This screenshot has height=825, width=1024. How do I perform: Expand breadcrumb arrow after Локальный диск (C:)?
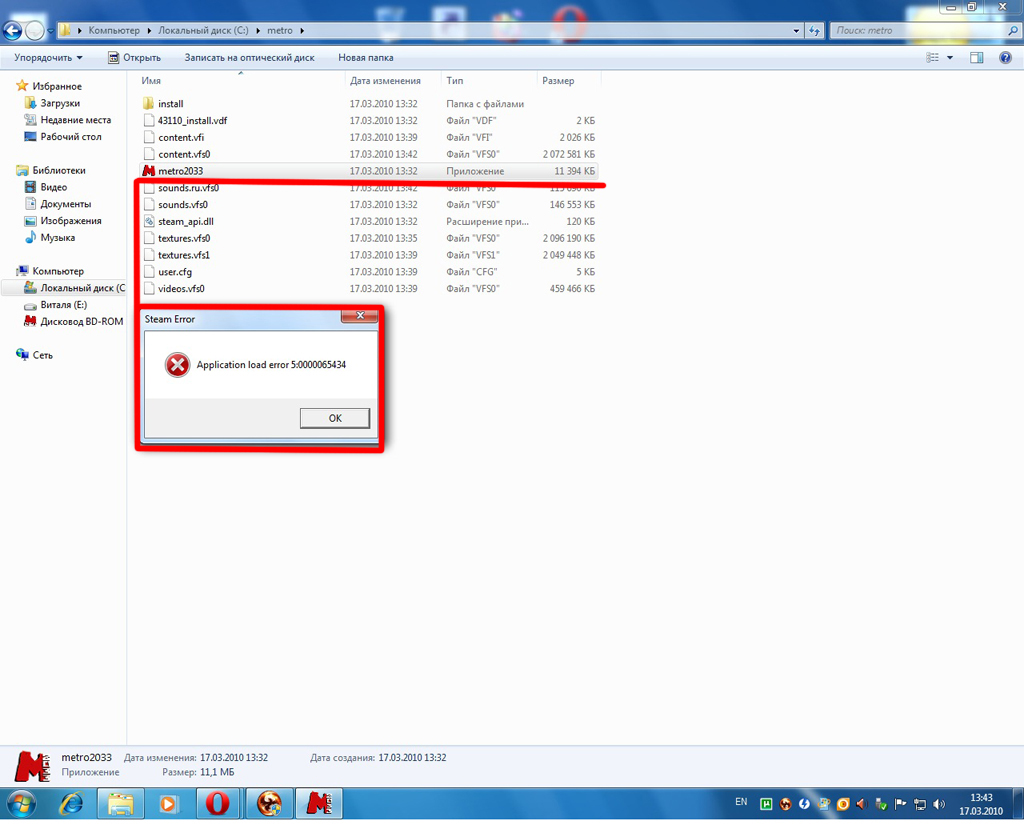(x=257, y=31)
